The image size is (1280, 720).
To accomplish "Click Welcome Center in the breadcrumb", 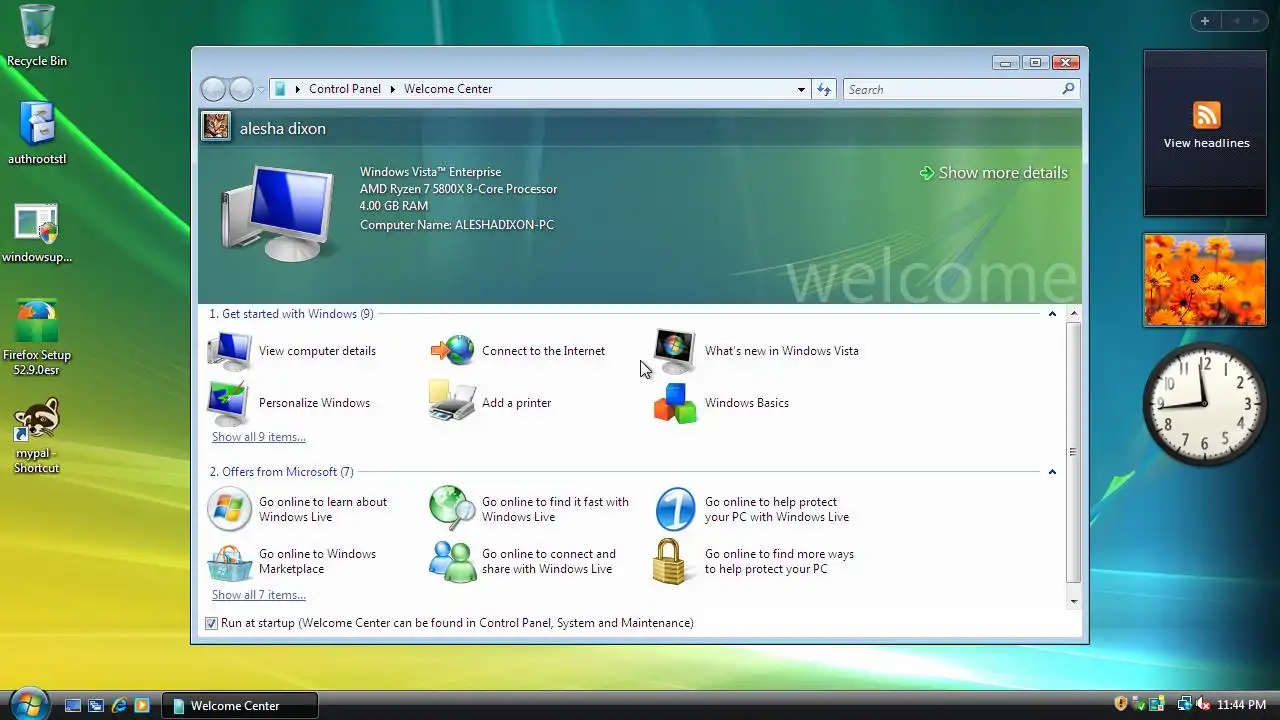I will point(448,89).
